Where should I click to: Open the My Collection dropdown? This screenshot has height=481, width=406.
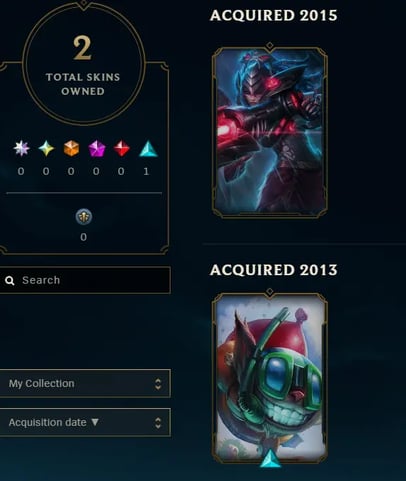pos(85,383)
